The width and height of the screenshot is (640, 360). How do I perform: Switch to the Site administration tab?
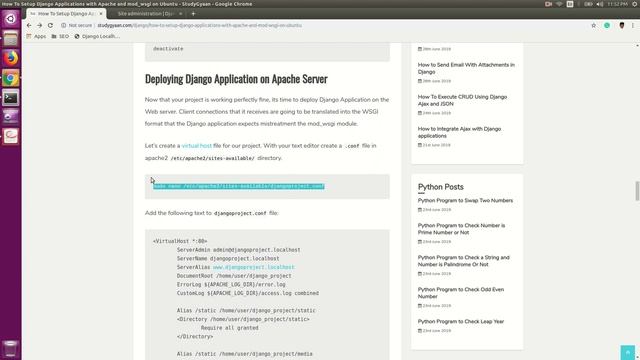pyautogui.click(x=145, y=13)
